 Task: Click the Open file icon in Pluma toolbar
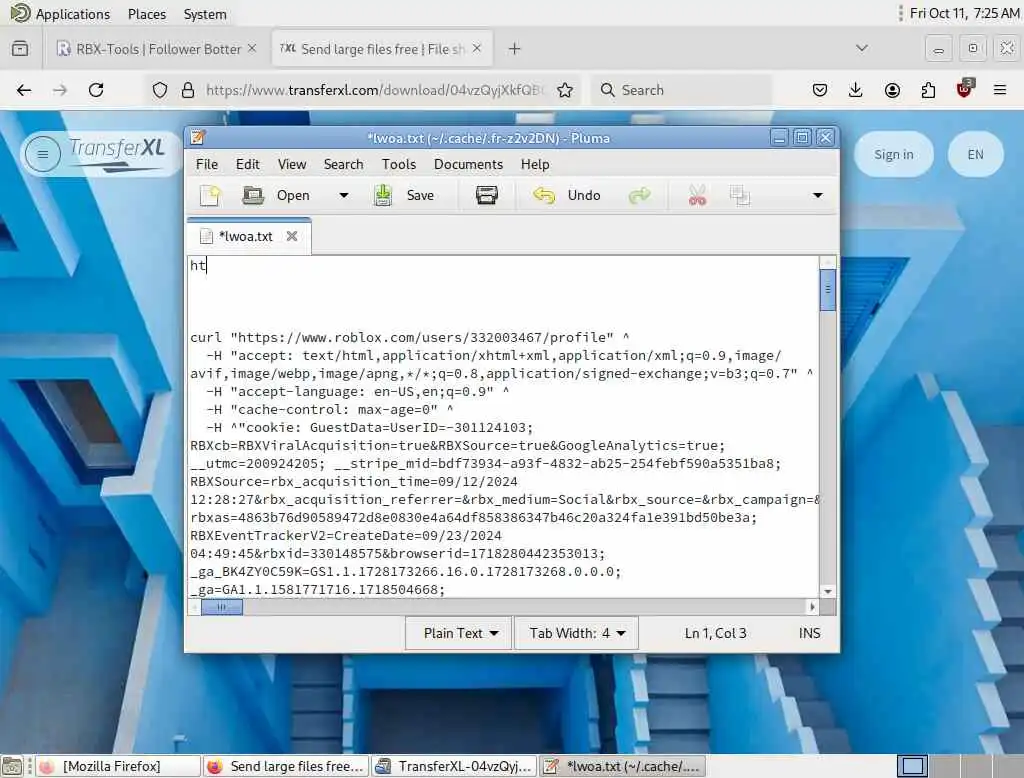(253, 195)
